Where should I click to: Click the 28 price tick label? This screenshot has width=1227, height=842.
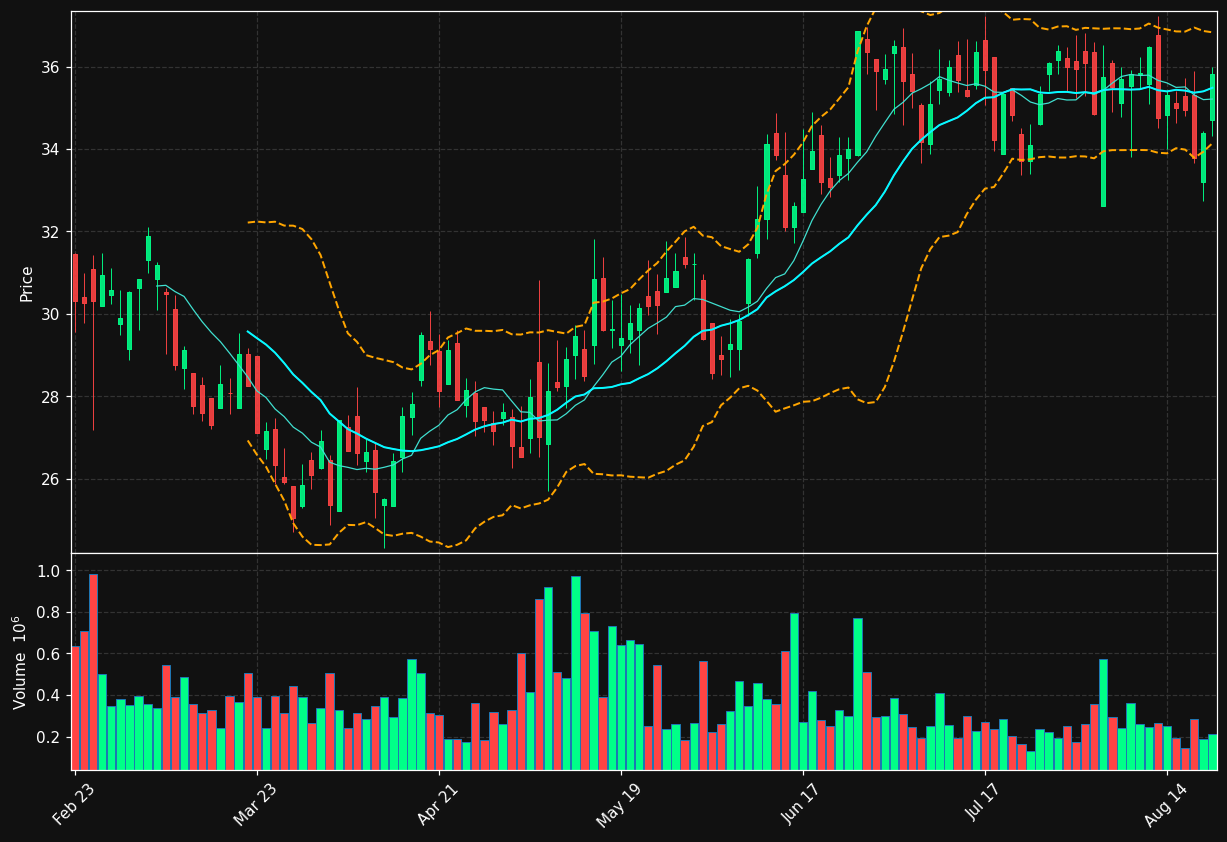pyautogui.click(x=51, y=397)
